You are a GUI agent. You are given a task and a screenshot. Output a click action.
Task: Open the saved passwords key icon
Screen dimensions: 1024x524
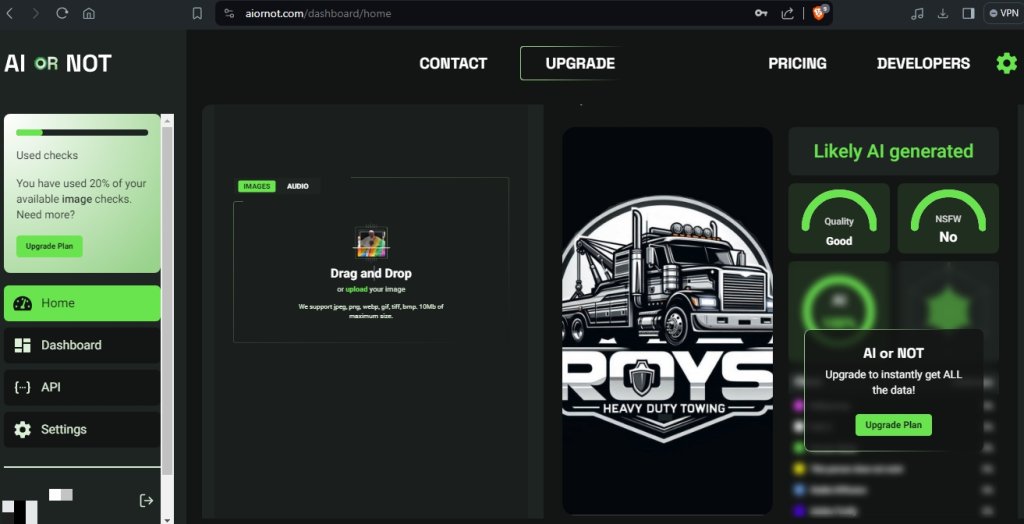[761, 13]
